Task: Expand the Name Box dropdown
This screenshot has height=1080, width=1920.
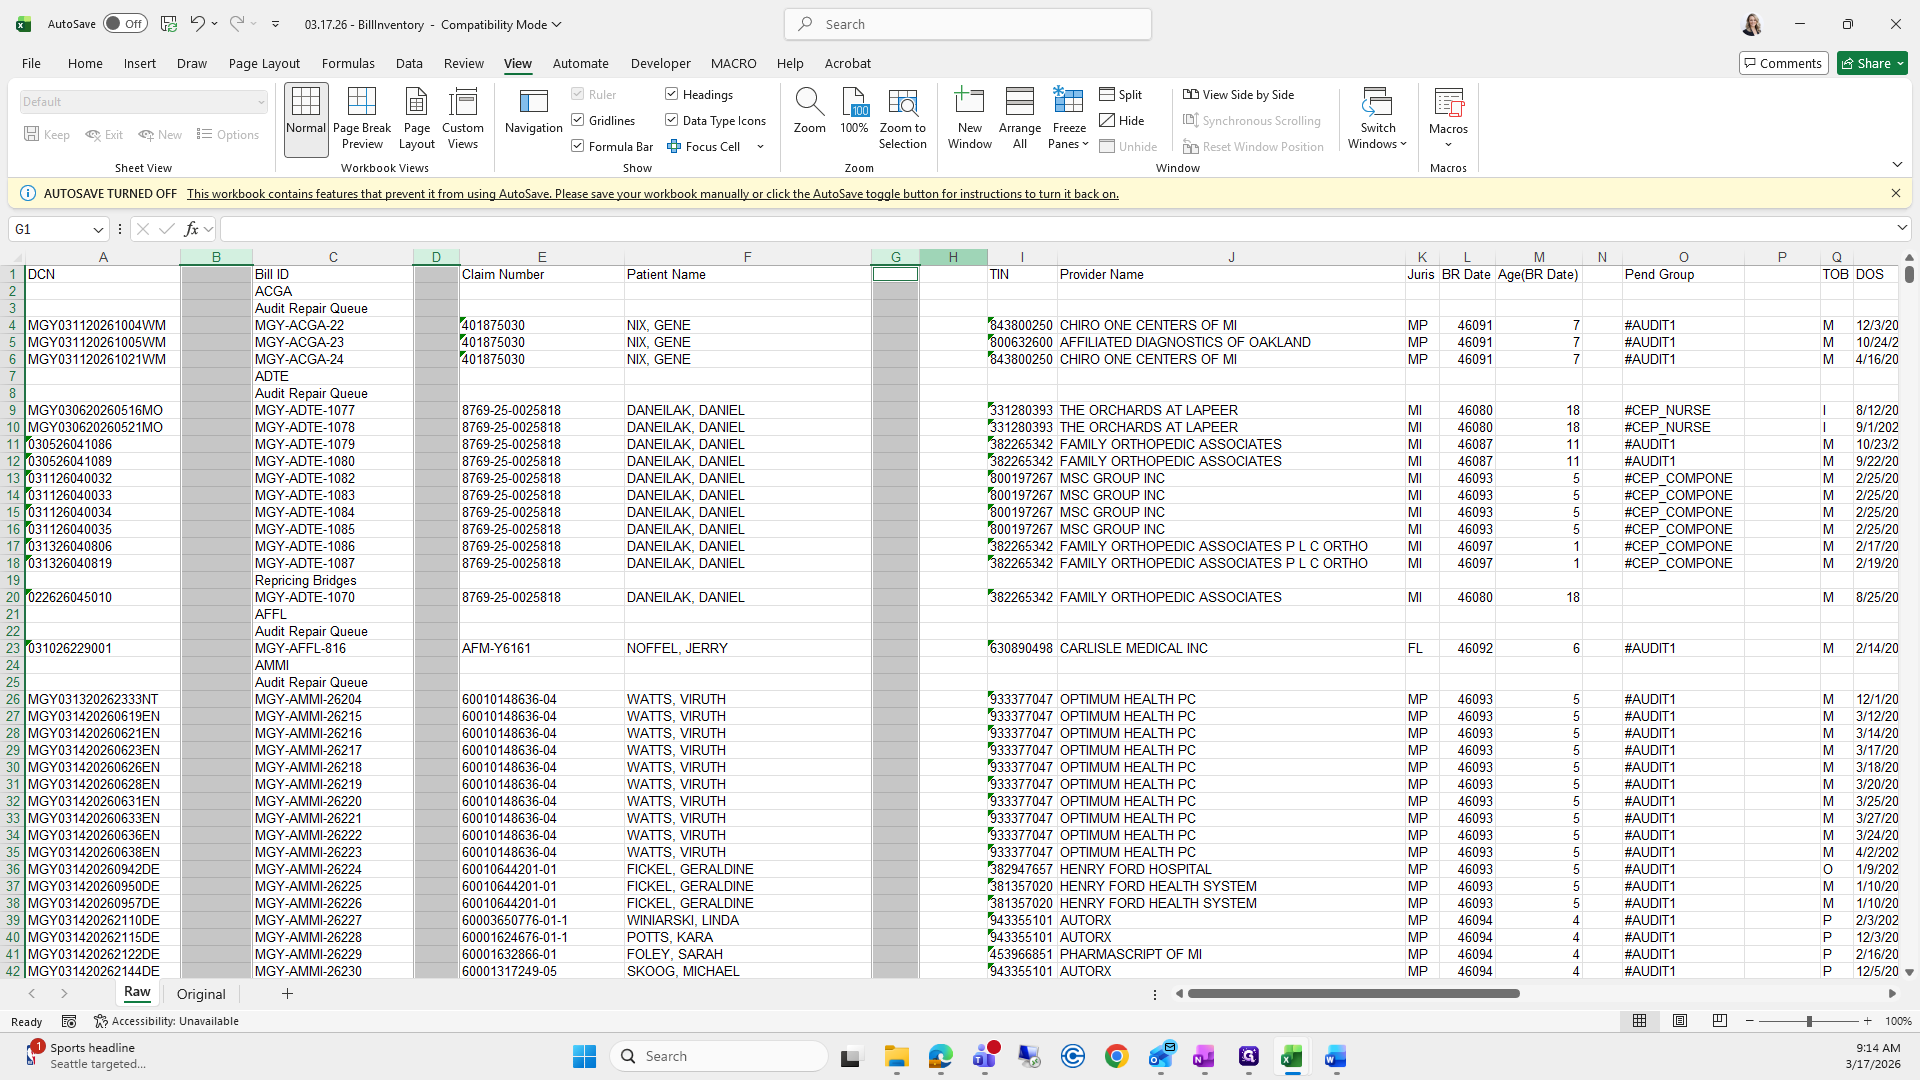Action: point(98,229)
